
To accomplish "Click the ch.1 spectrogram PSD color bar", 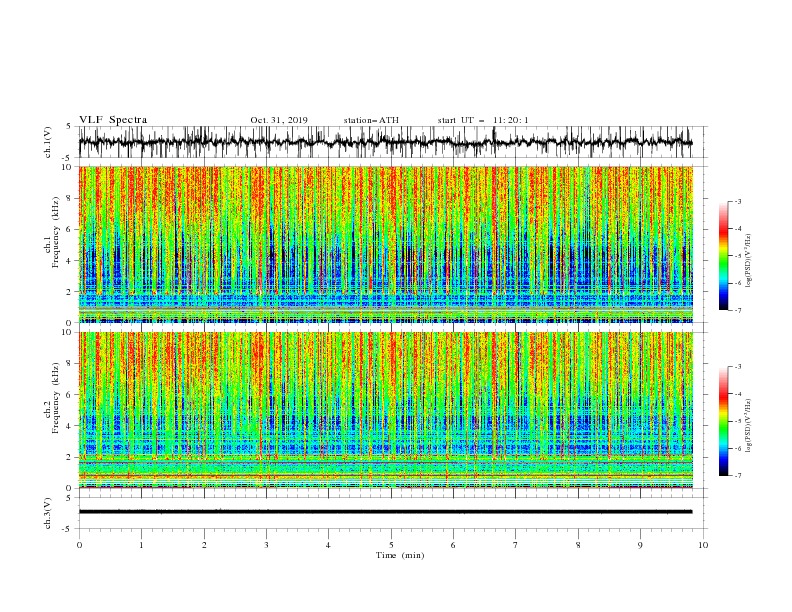I will click(724, 256).
